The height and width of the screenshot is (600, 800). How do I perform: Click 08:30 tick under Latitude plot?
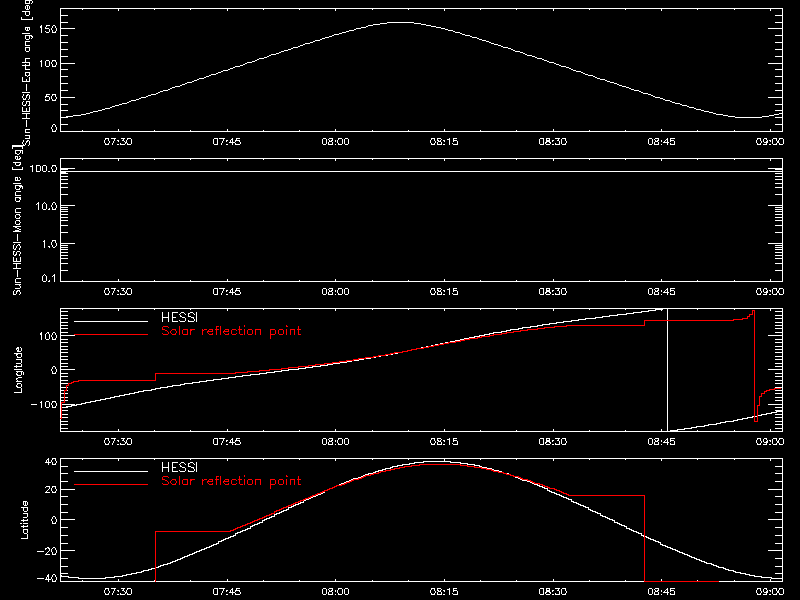coord(553,591)
